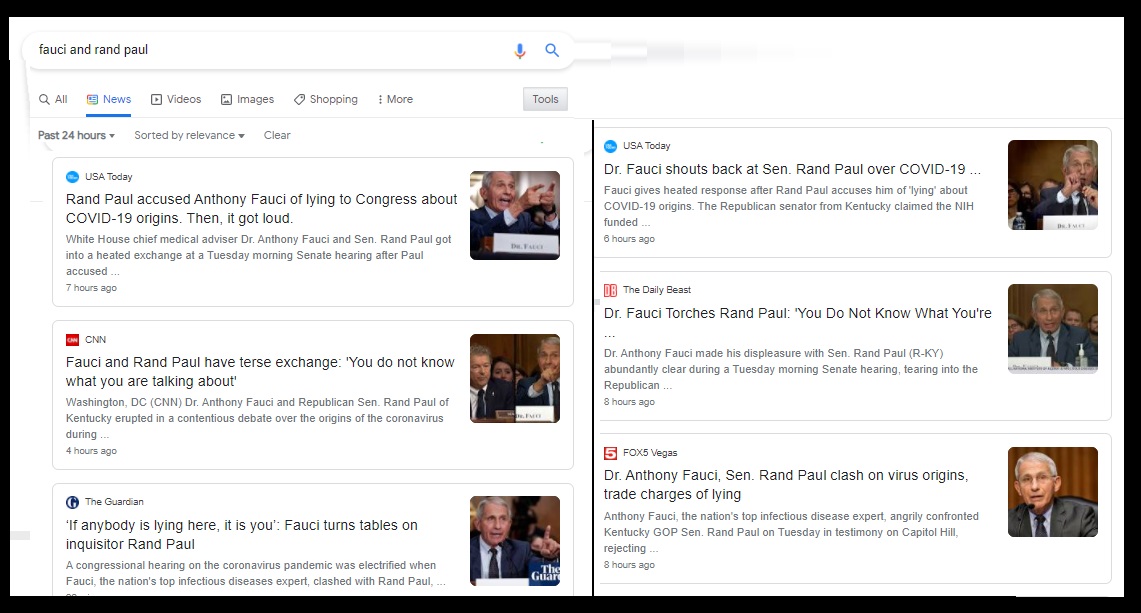Click 'The Daily Beast' source name text
The height and width of the screenshot is (613, 1141).
[657, 290]
